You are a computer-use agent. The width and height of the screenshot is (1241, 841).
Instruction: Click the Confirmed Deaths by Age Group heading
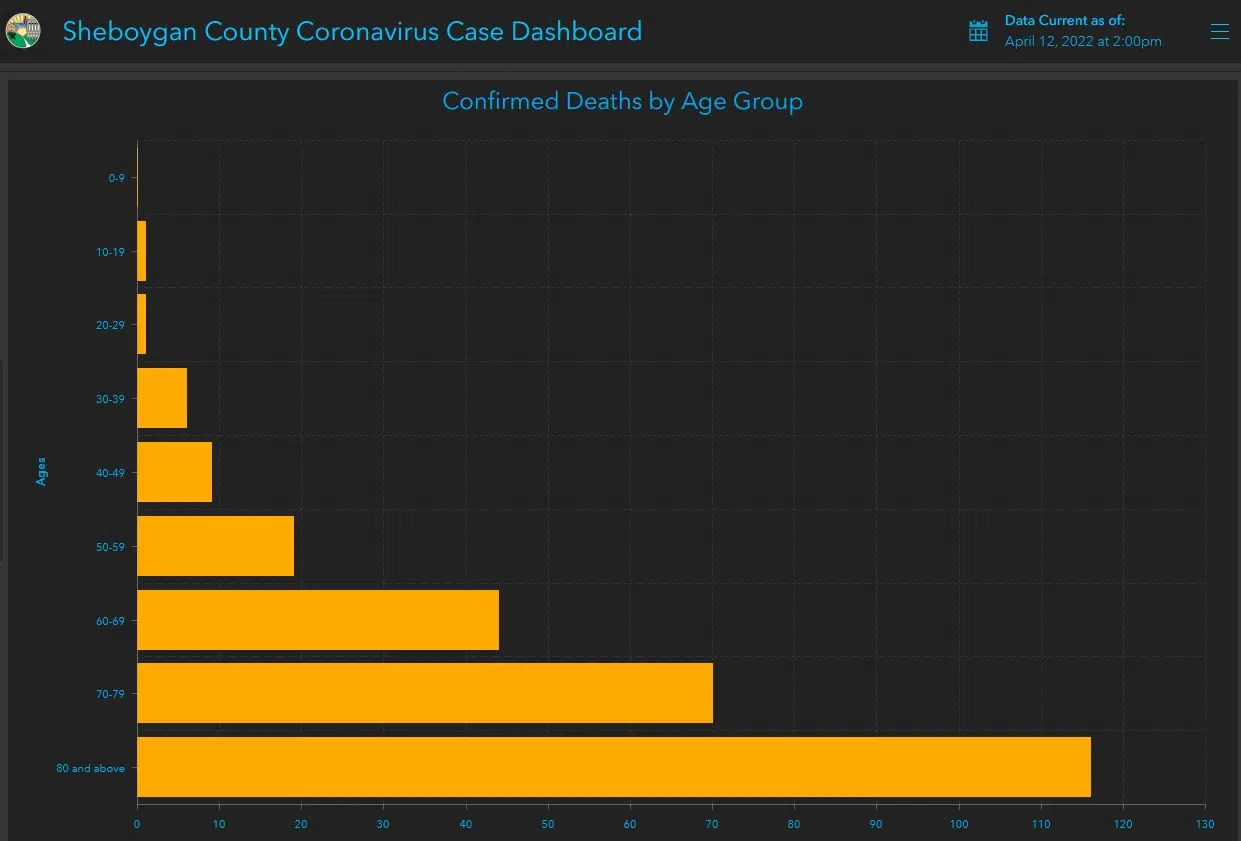pos(622,101)
